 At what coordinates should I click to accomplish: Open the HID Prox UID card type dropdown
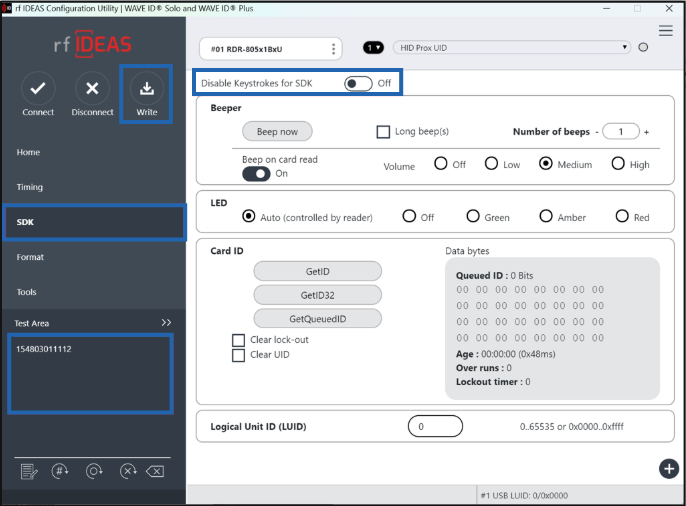coord(511,48)
